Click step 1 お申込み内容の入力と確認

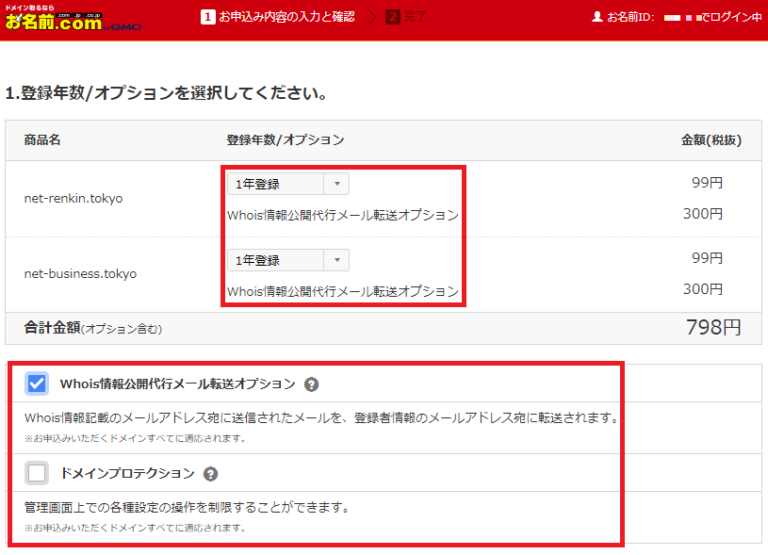(278, 17)
